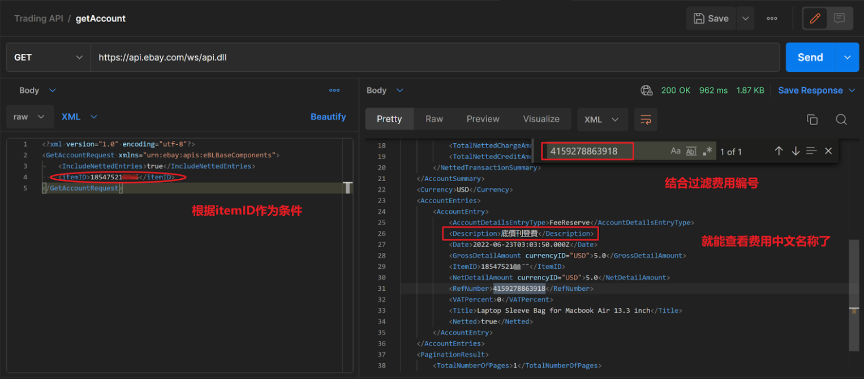Click the TotalNumberOfPages 1 line
The width and height of the screenshot is (864, 380).
point(517,366)
